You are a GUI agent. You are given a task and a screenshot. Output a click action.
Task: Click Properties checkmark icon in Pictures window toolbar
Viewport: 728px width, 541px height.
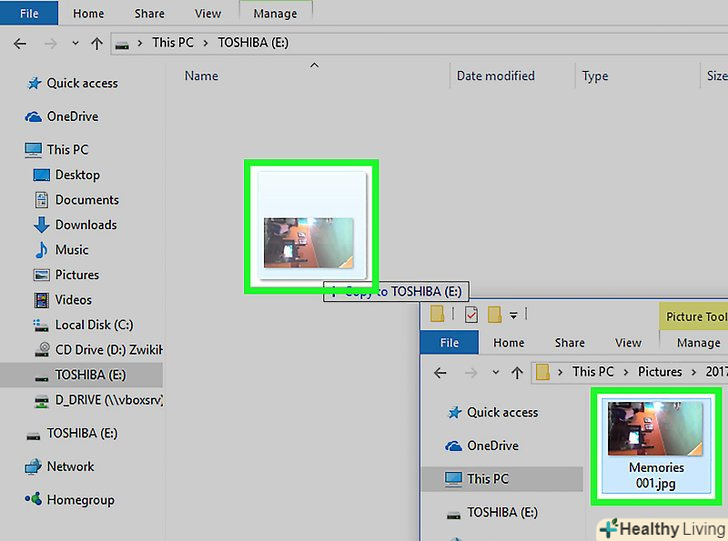click(x=471, y=315)
